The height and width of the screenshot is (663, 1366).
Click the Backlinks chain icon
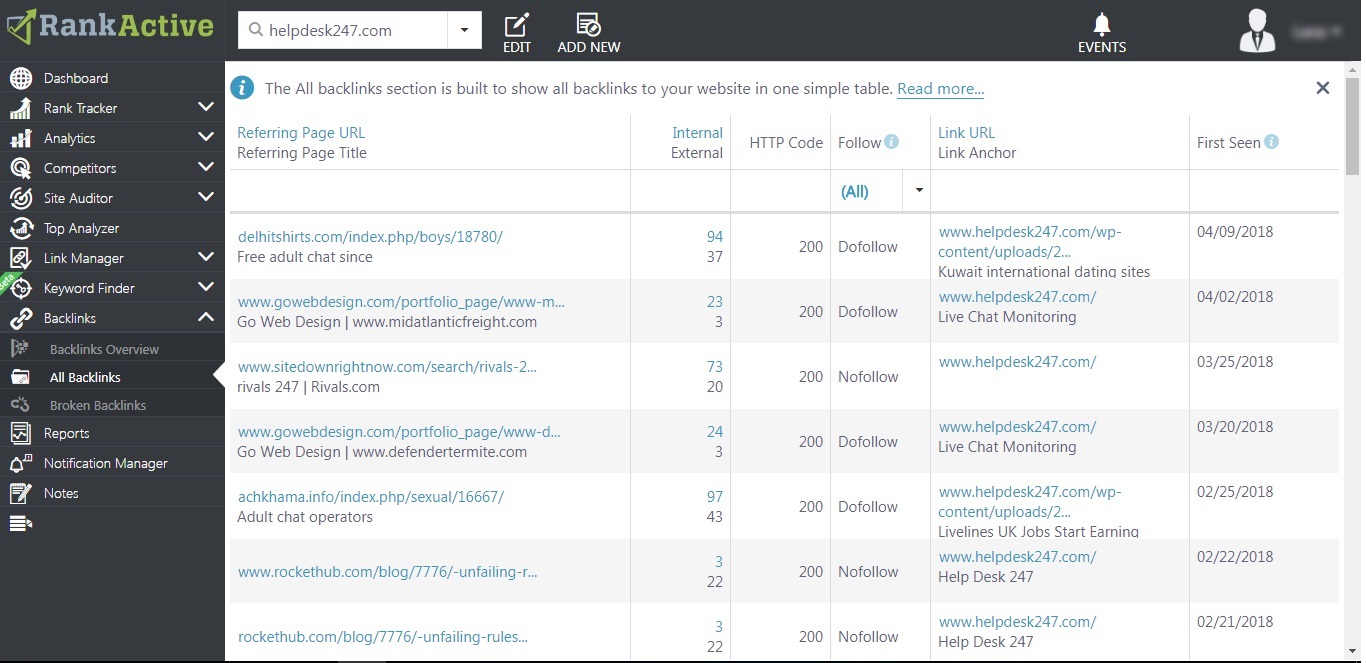coord(20,318)
